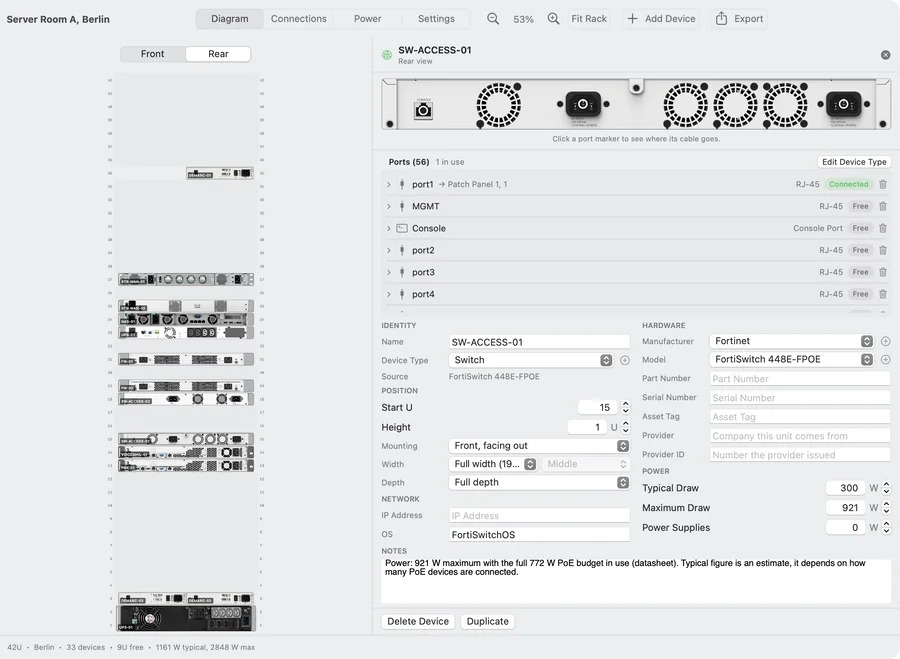Click the Maximum Draw stepper arrows
Viewport: 900px width, 659px height.
click(886, 507)
